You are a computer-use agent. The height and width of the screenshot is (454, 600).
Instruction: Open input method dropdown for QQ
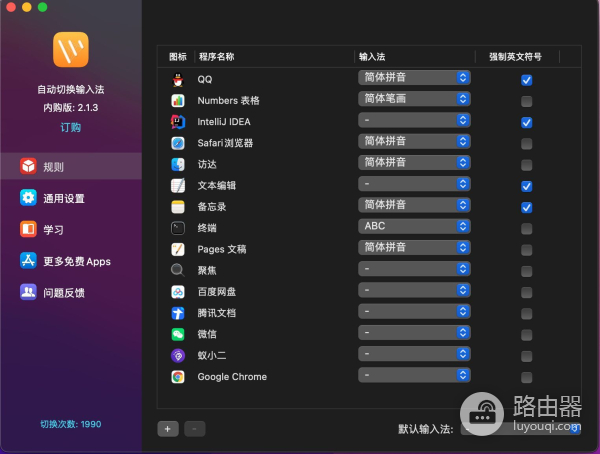point(414,78)
